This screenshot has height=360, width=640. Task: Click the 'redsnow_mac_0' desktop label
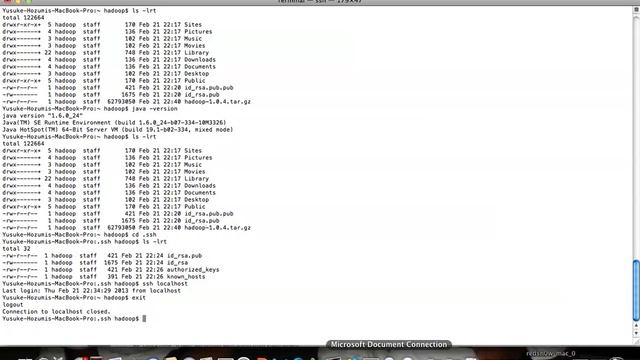[x=551, y=353]
